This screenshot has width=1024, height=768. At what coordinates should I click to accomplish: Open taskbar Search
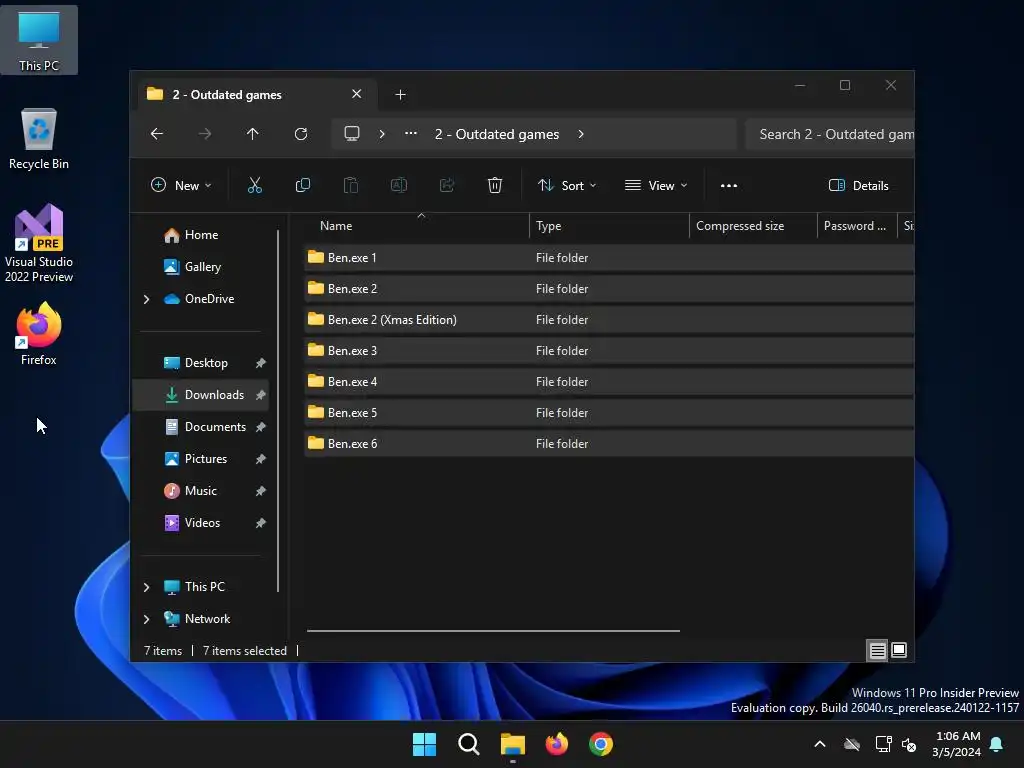(x=468, y=744)
